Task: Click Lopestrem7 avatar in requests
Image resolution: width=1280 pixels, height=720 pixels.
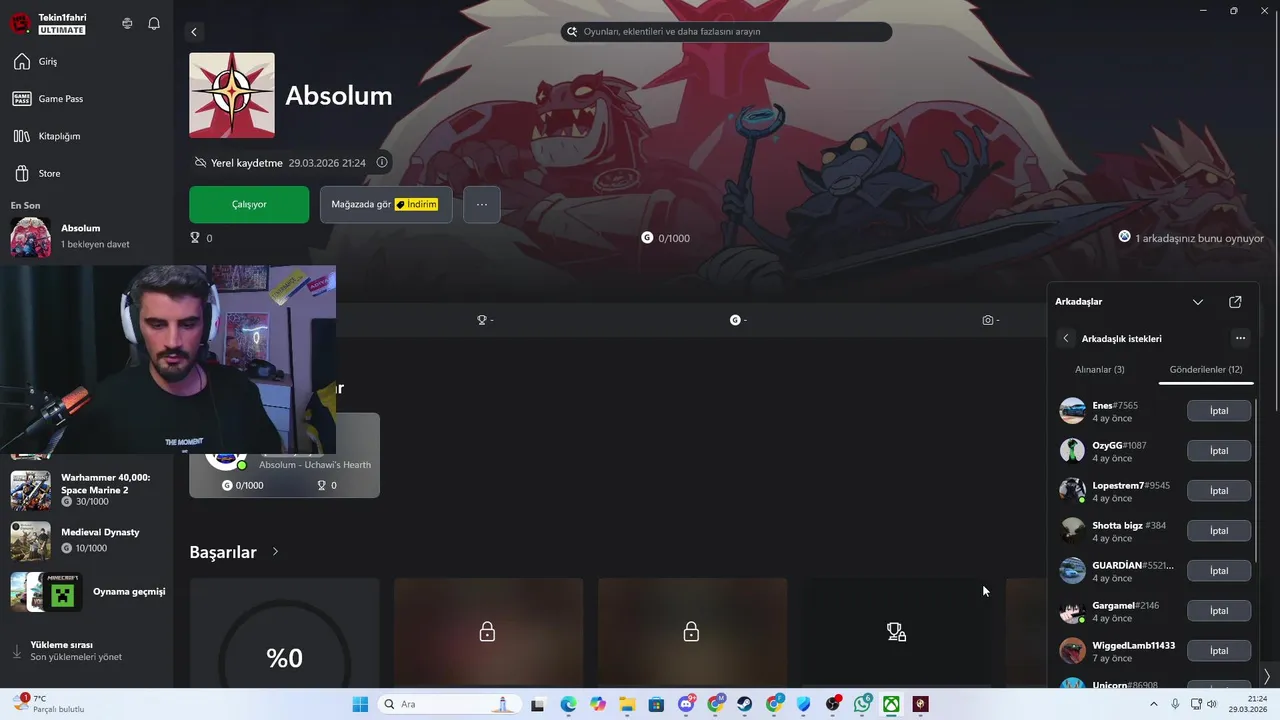Action: click(1072, 491)
